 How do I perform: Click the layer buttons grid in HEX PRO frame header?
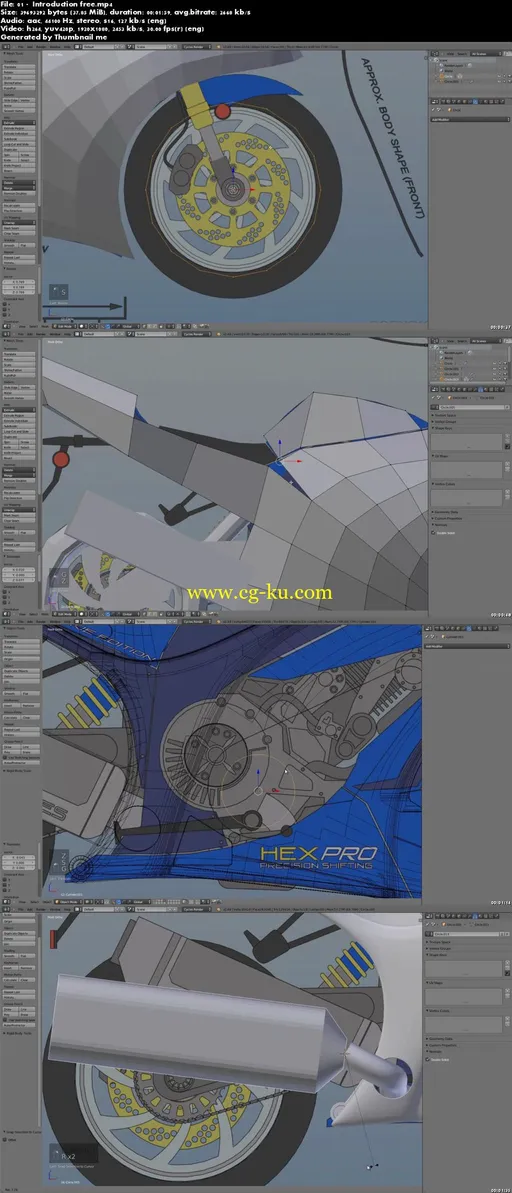click(165, 902)
